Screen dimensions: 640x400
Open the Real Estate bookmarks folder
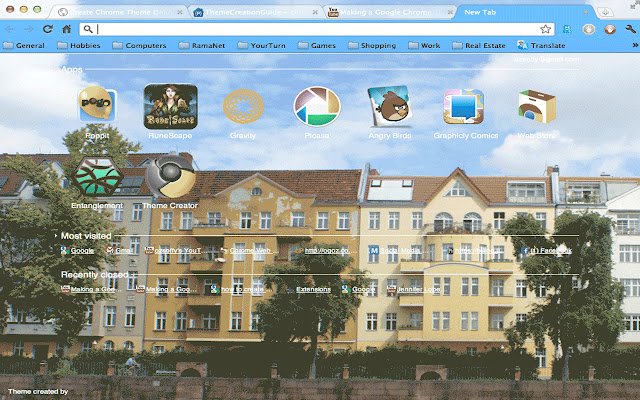[479, 45]
